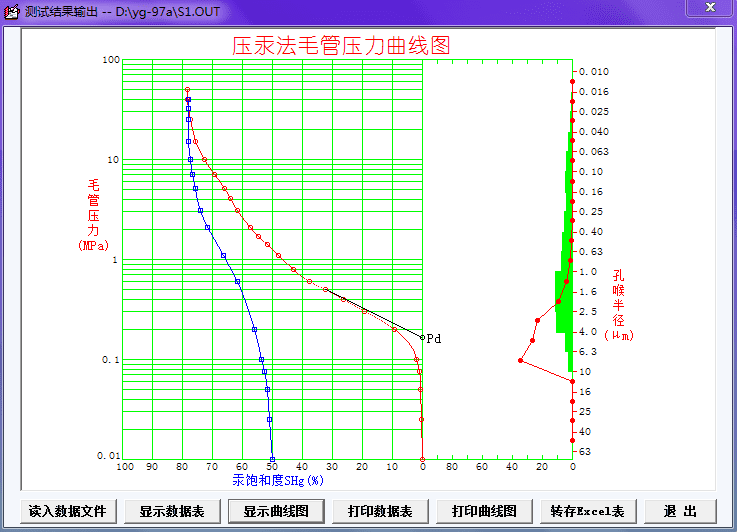
Task: Export data with 转存Excel表 button
Action: [587, 511]
